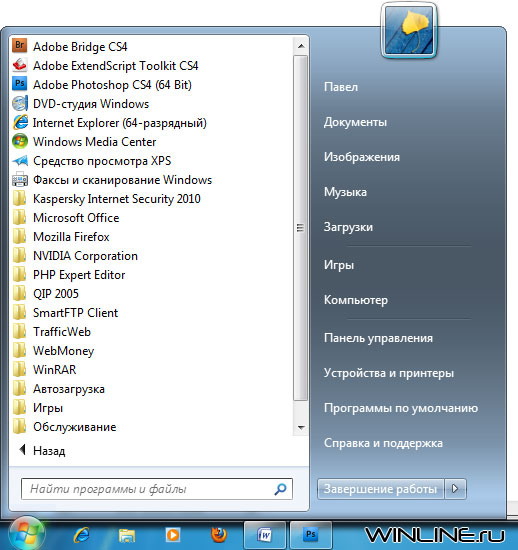Click the 'NVIDIA Corporation' text
This screenshot has height=550, width=518.
85,256
